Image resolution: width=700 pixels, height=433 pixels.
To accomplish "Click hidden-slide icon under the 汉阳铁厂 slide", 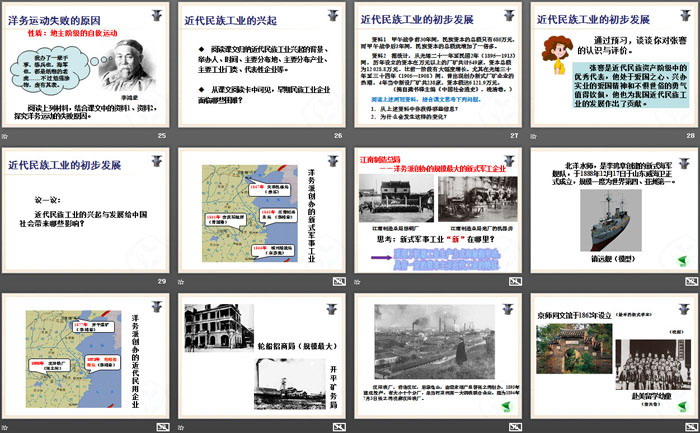I will point(515,427).
